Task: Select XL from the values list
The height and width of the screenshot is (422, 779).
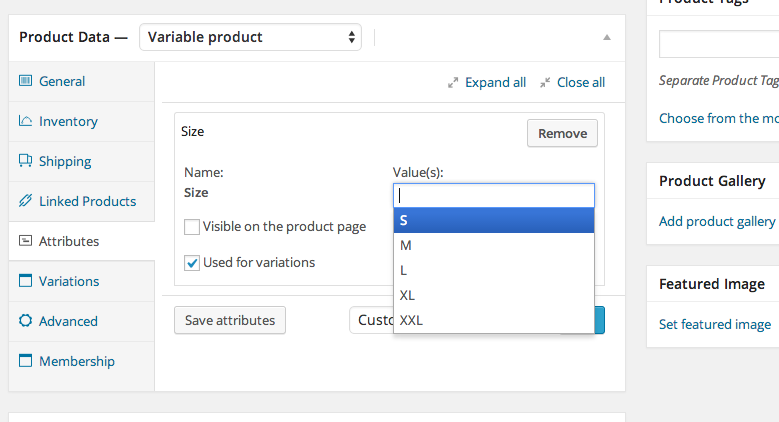Action: click(494, 295)
